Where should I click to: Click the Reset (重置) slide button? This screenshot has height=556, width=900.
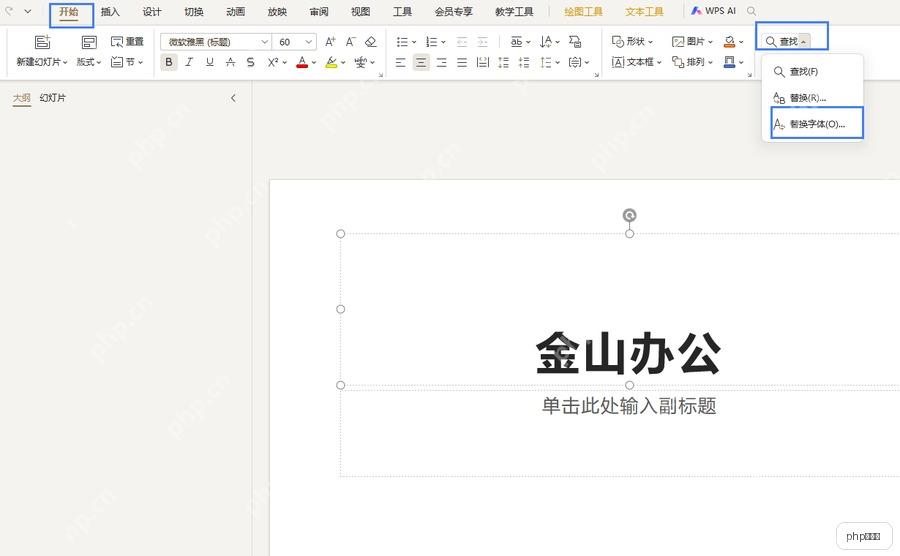(127, 42)
